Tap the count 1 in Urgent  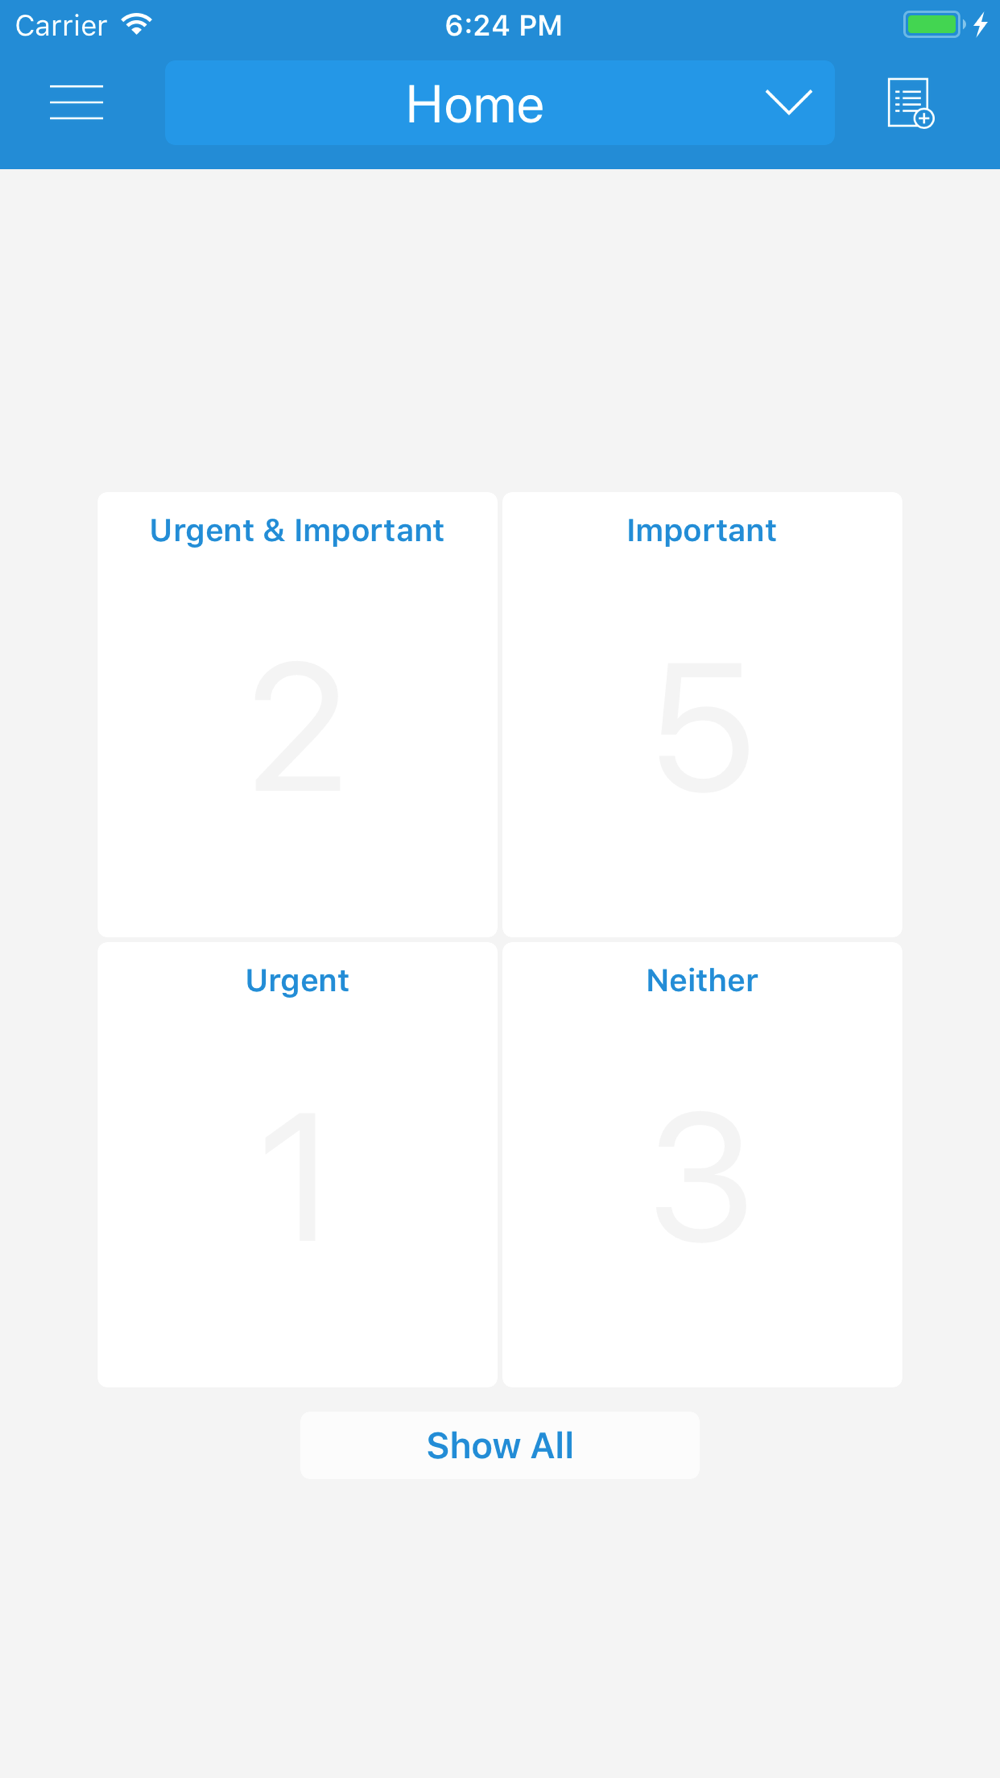[292, 1176]
